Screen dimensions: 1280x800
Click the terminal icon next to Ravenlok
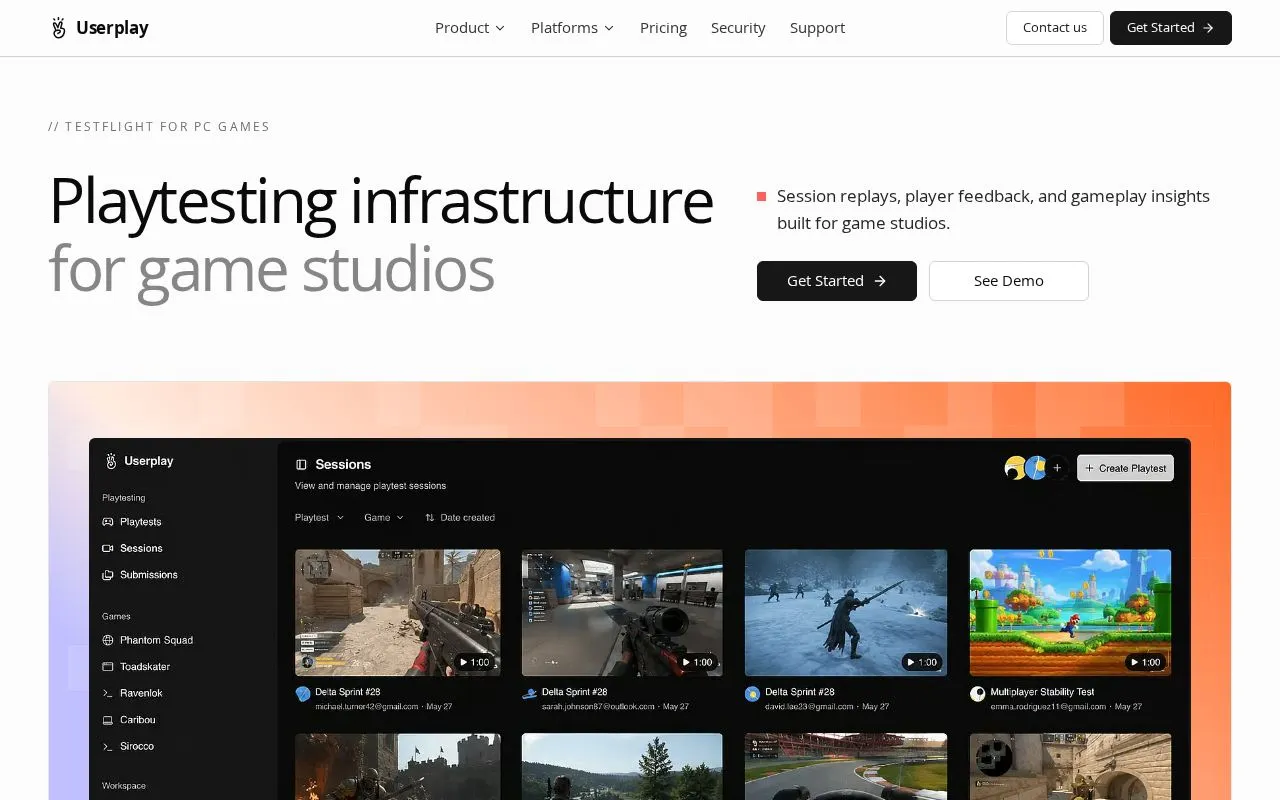pos(108,693)
